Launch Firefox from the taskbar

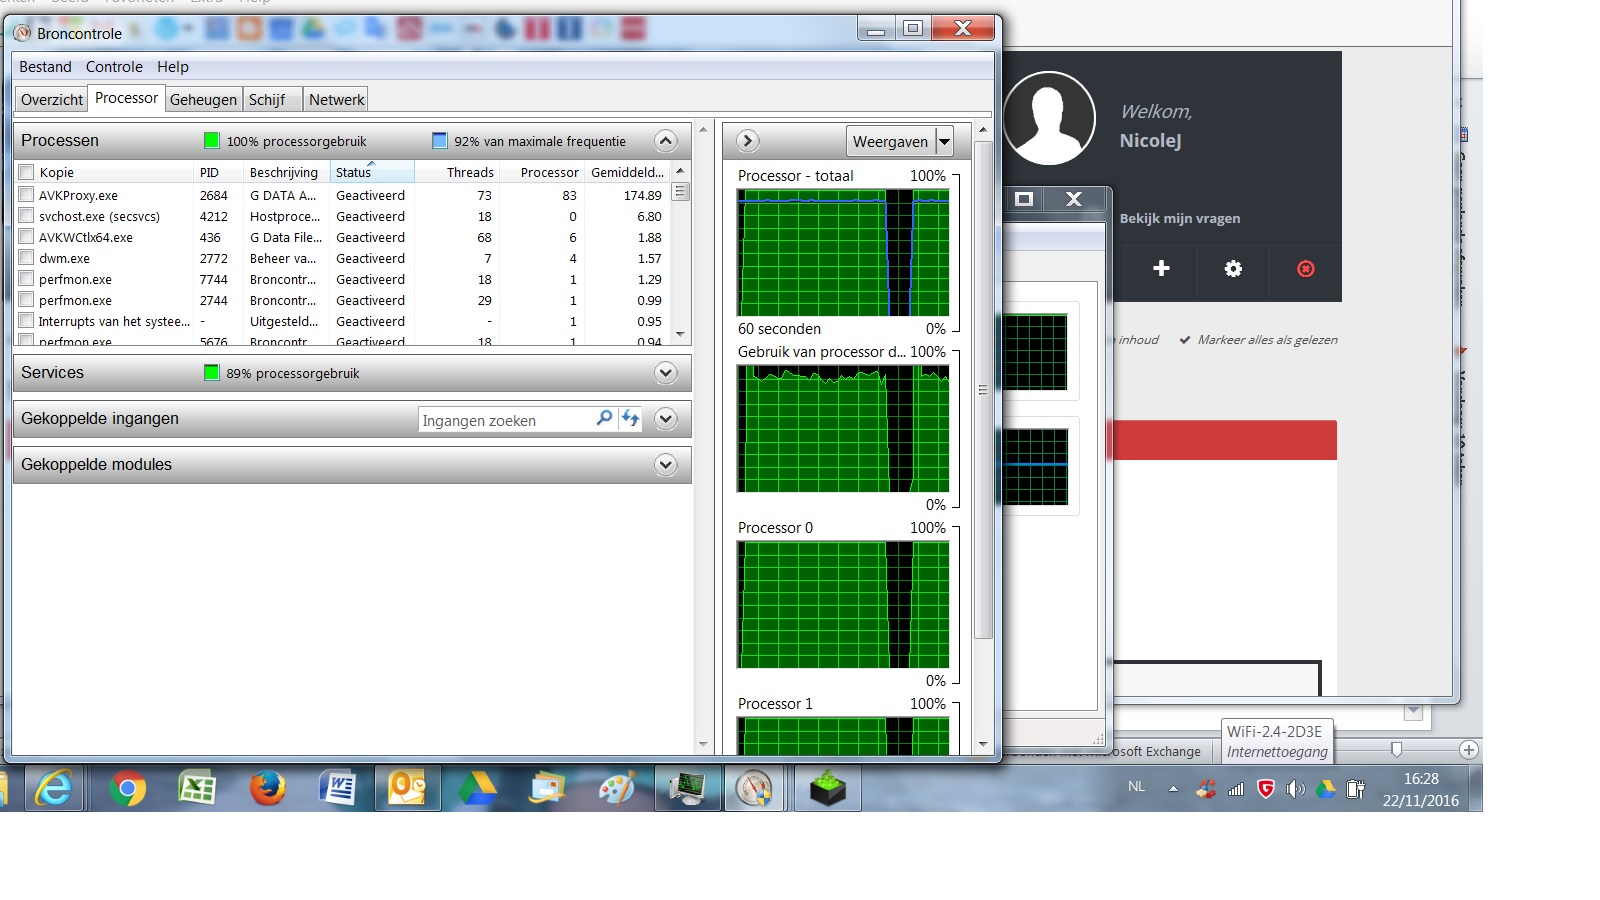[x=267, y=789]
